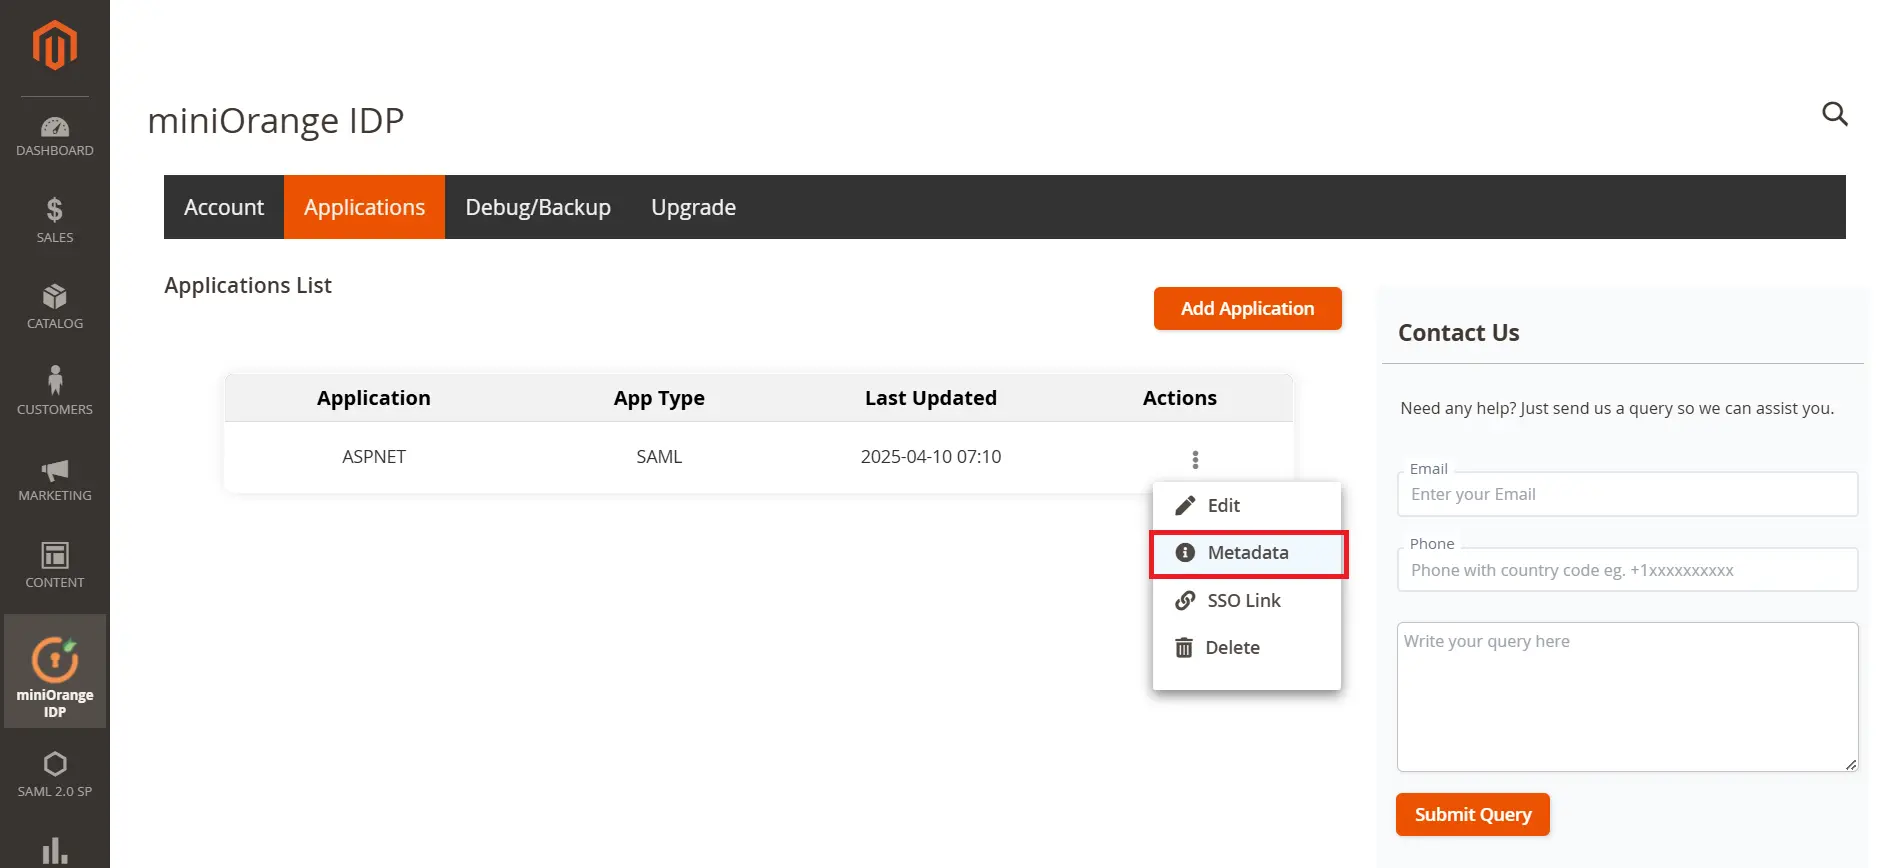Open the Dashboard sidebar item

click(x=55, y=137)
